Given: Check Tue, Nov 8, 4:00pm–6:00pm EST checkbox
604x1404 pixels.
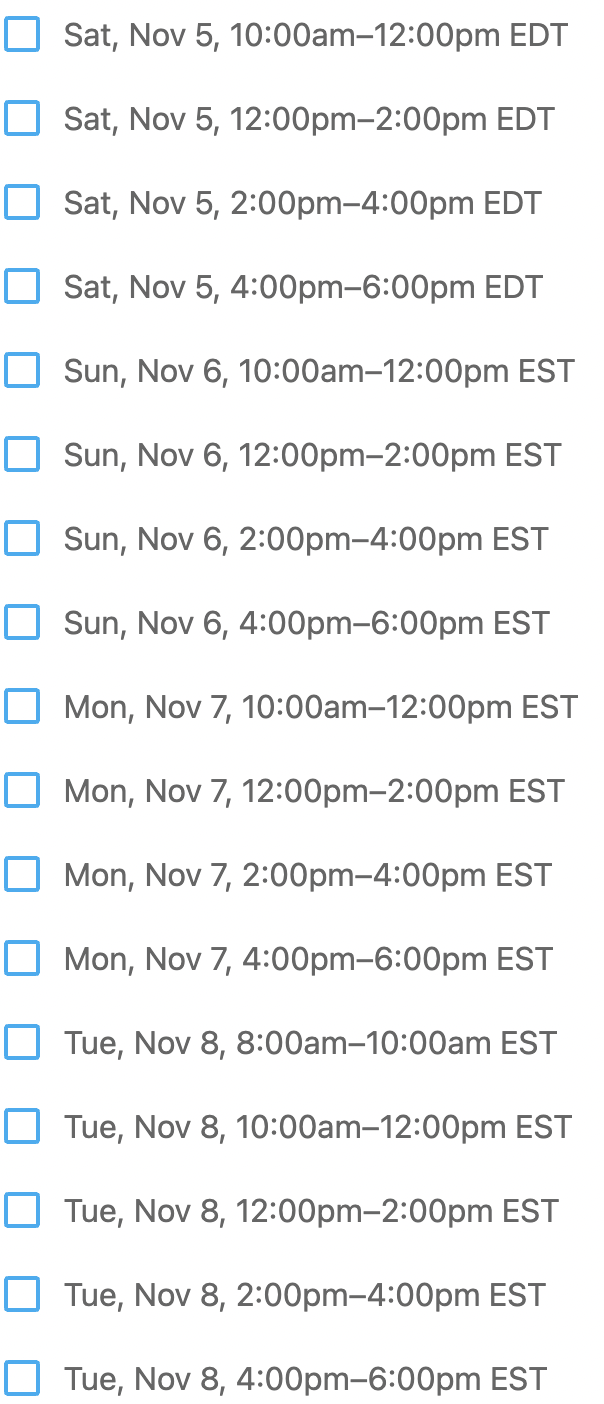Looking at the screenshot, I should 22,1379.
